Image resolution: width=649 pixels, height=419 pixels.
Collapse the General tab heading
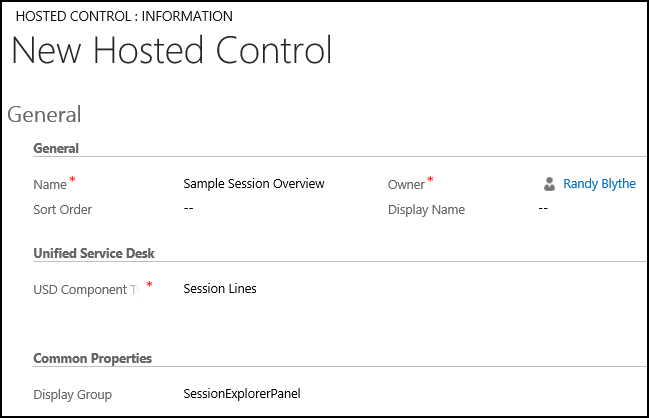pos(44,115)
